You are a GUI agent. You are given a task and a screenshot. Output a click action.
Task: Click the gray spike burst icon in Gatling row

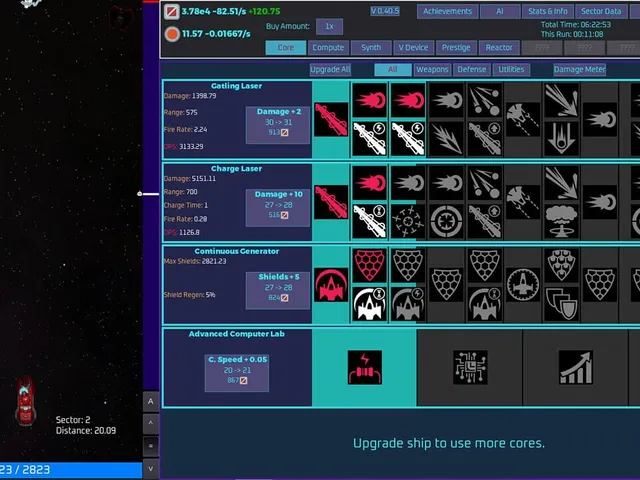446,139
